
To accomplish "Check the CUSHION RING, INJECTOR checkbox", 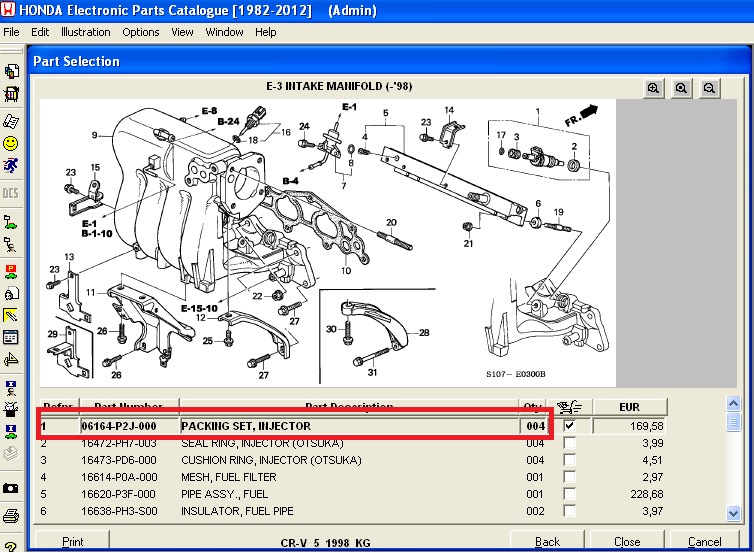I will [x=569, y=460].
